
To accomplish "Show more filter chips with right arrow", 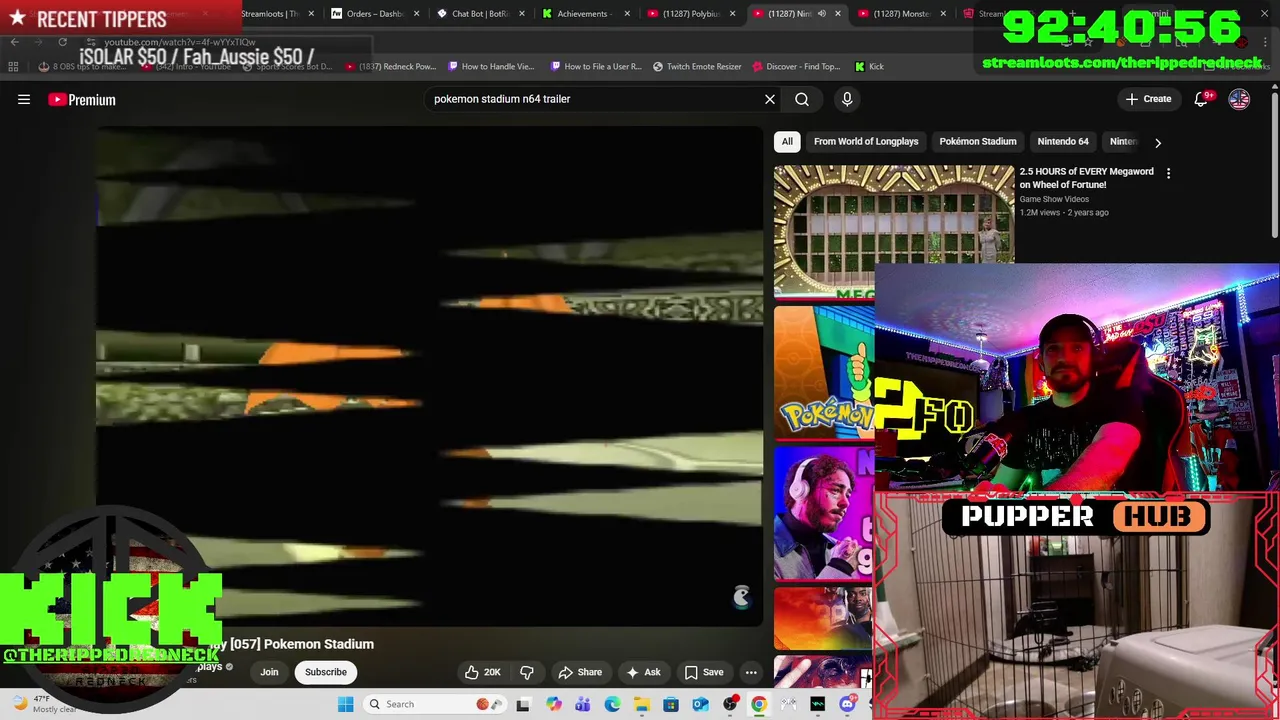I will tap(1158, 142).
